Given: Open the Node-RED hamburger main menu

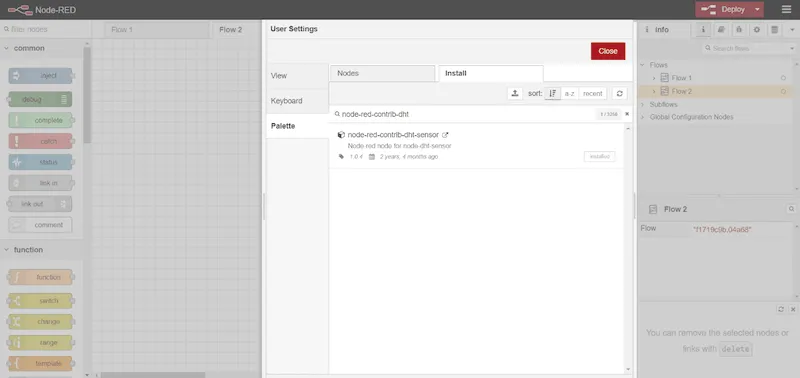Looking at the screenshot, I should pos(786,10).
